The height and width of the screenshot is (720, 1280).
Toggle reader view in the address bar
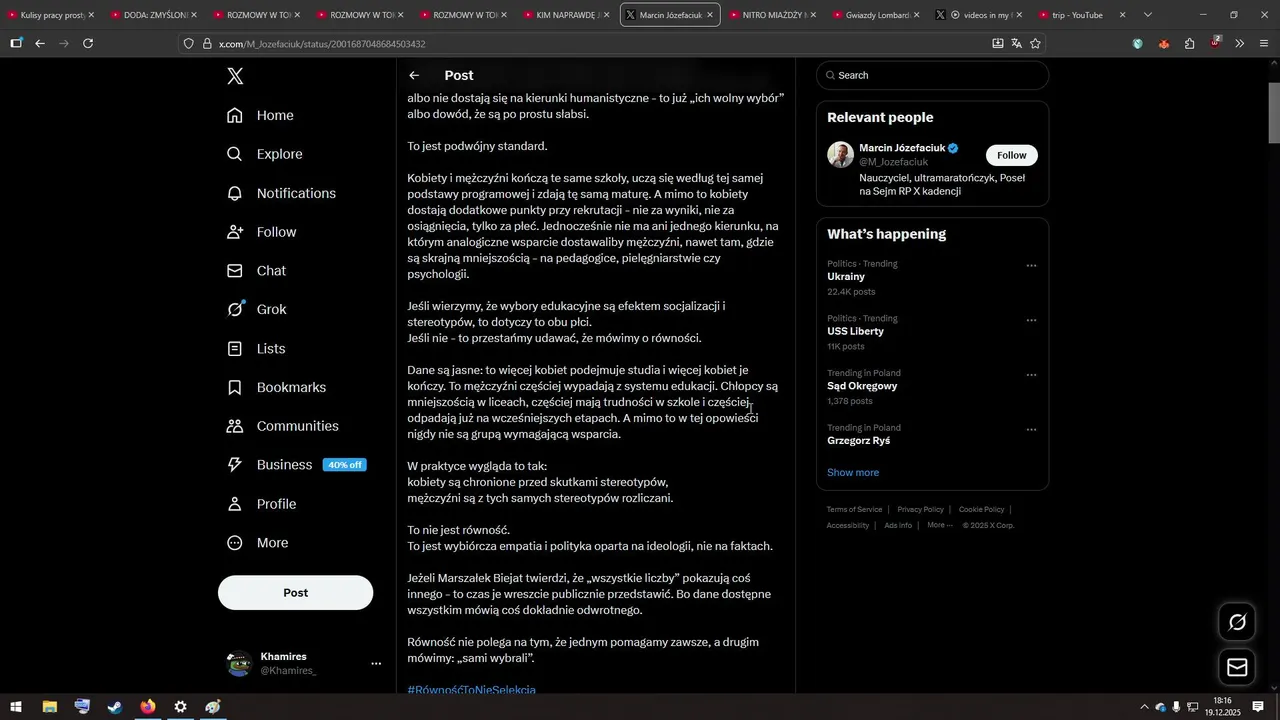click(x=997, y=44)
